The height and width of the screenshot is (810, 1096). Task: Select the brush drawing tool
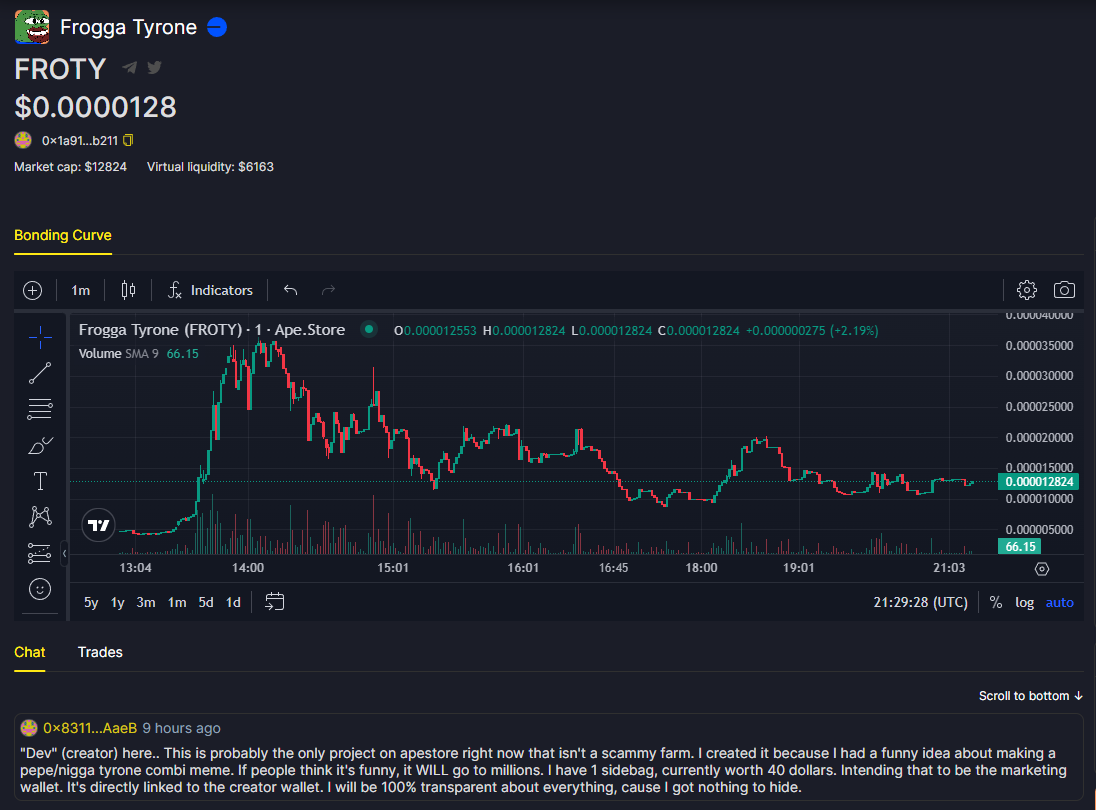(x=41, y=445)
